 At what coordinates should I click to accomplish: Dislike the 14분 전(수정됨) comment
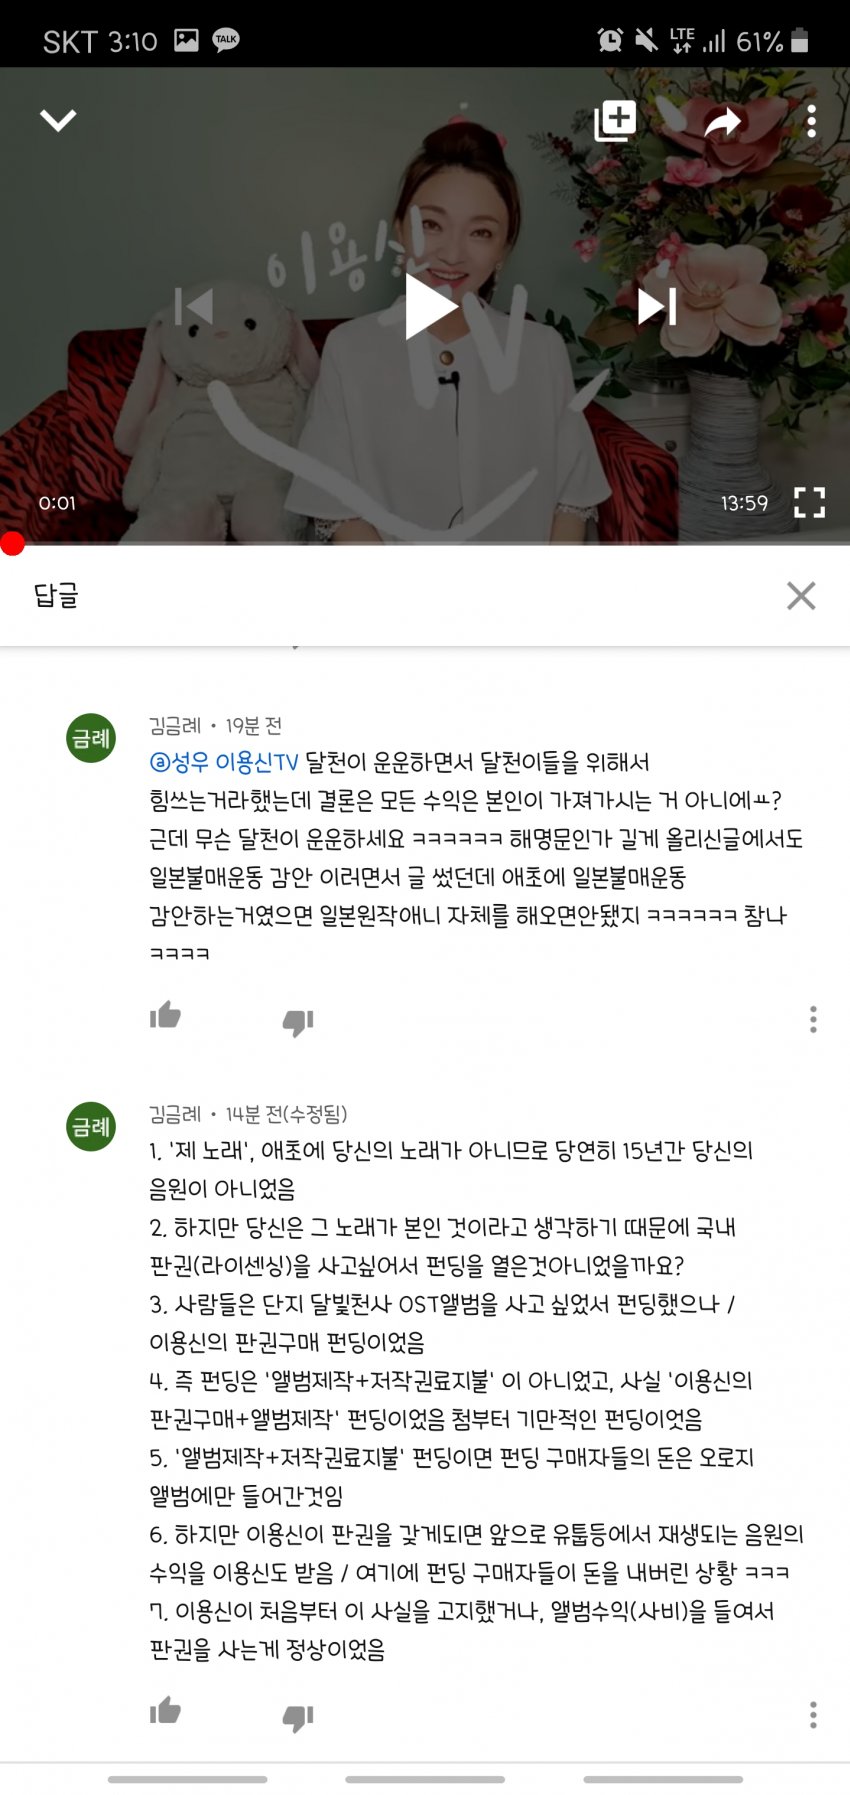coord(298,1718)
